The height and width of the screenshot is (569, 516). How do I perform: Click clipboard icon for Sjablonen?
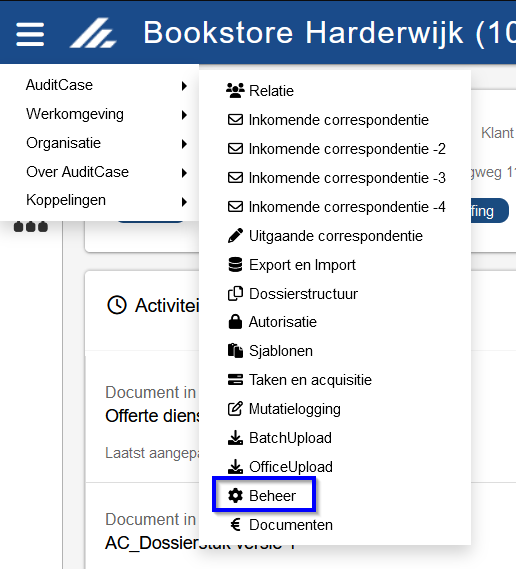click(x=235, y=351)
